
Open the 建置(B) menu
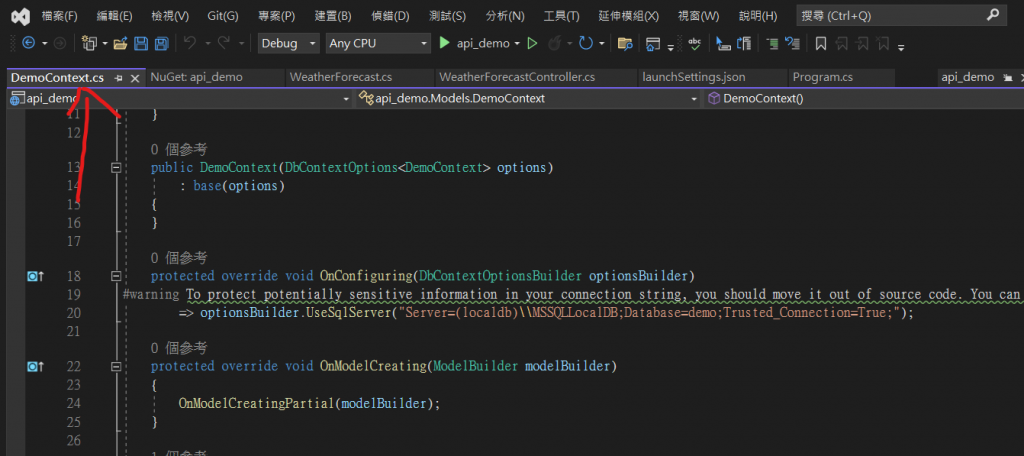click(332, 16)
